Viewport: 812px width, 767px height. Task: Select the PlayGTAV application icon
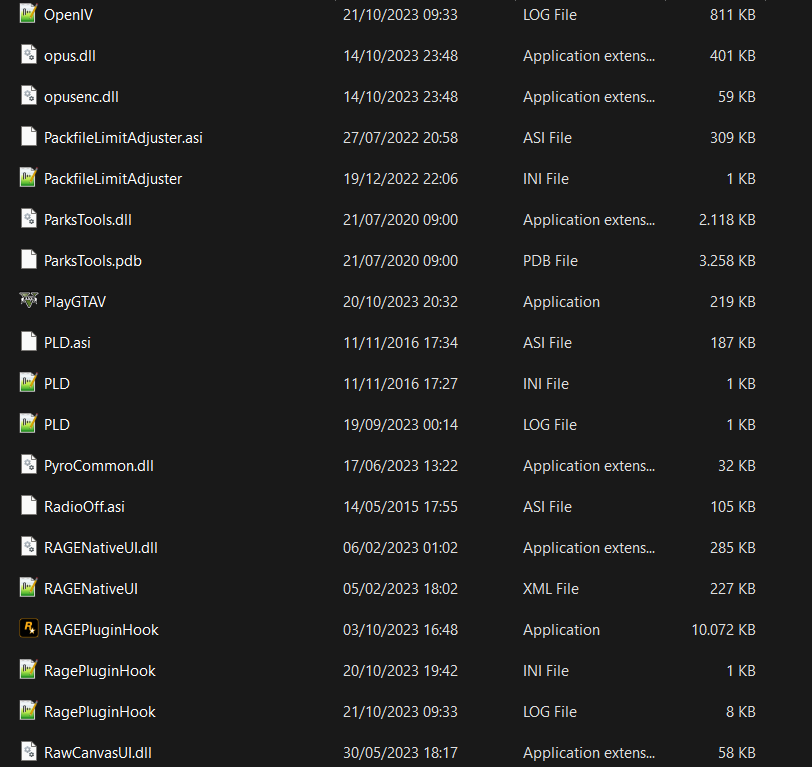click(28, 300)
